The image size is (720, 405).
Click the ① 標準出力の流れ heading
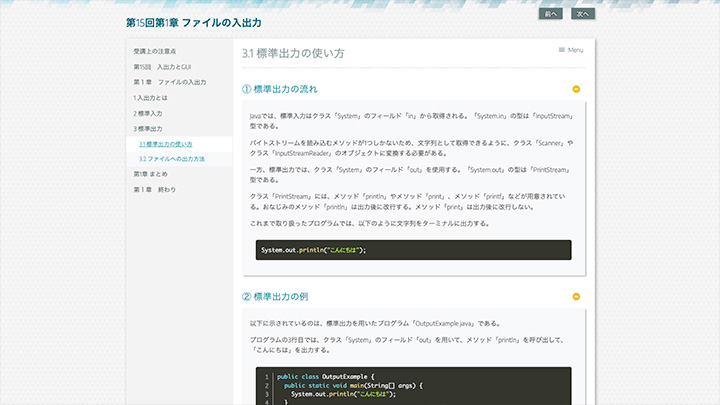pos(280,89)
